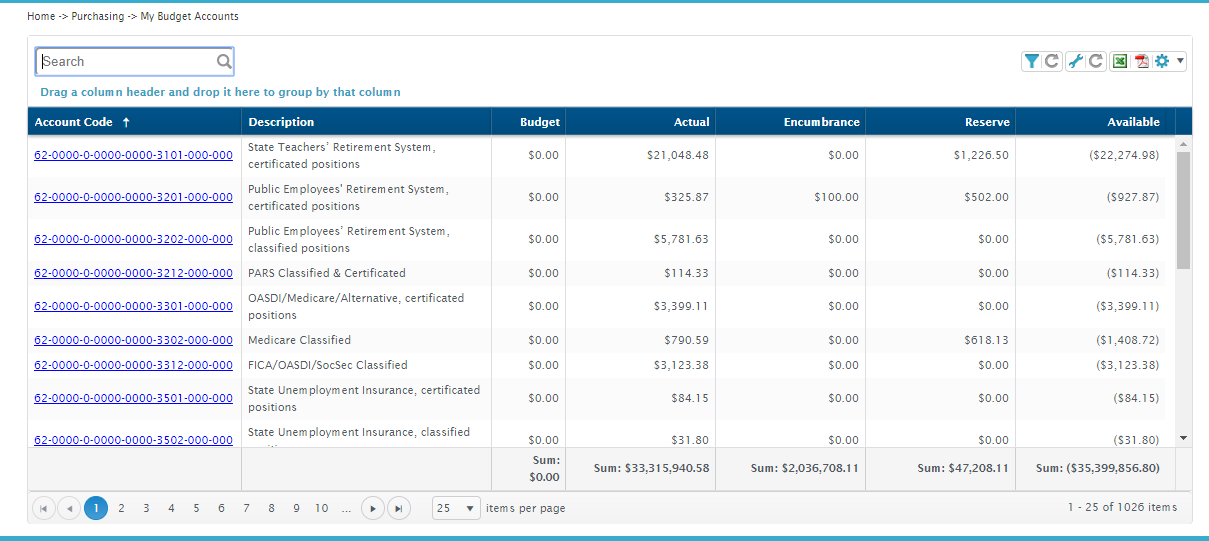Open the gear settings icon
The height and width of the screenshot is (541, 1209).
pos(1162,61)
